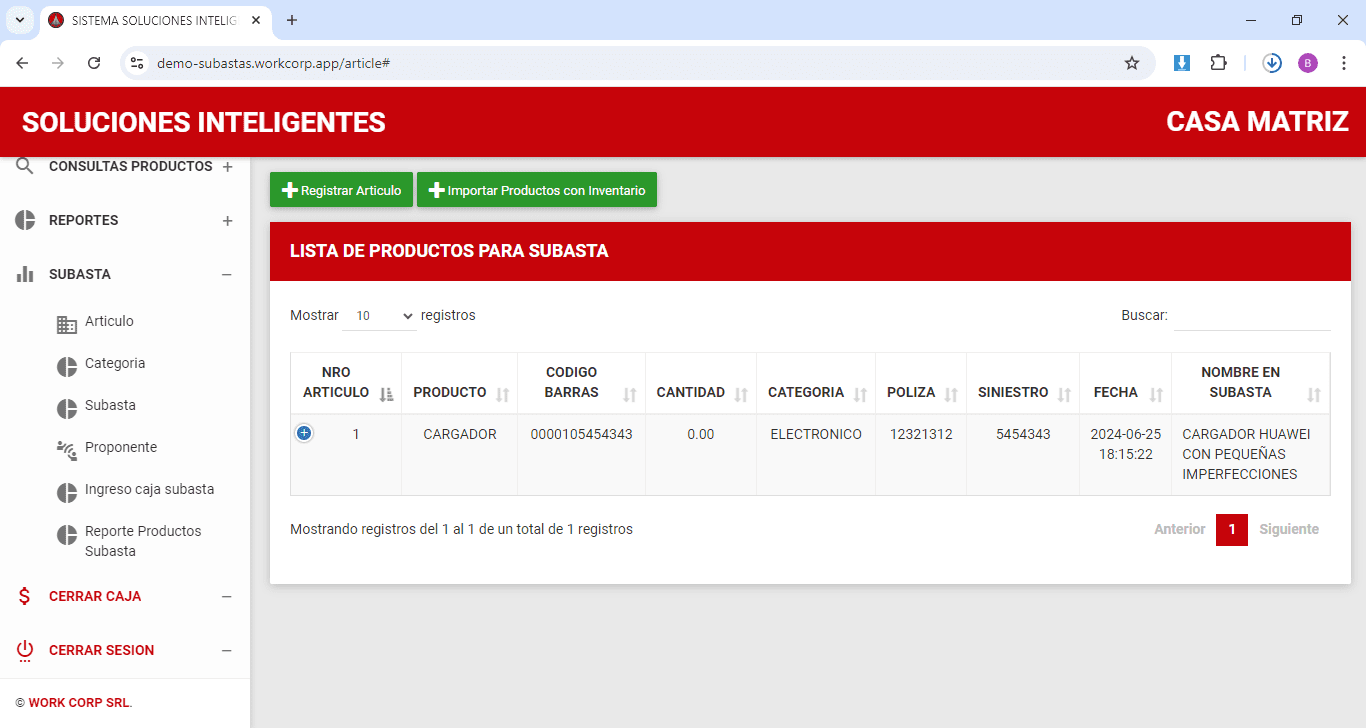Sort by NOMBRE EN SUBASTA column
The height and width of the screenshot is (728, 1366).
click(x=1250, y=383)
